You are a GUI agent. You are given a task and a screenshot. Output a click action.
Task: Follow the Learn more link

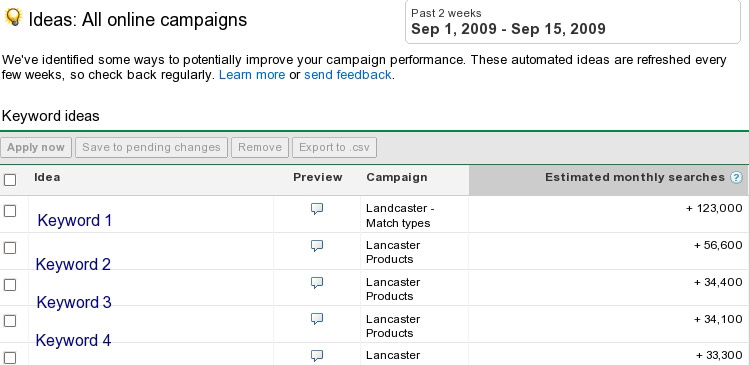(x=252, y=75)
